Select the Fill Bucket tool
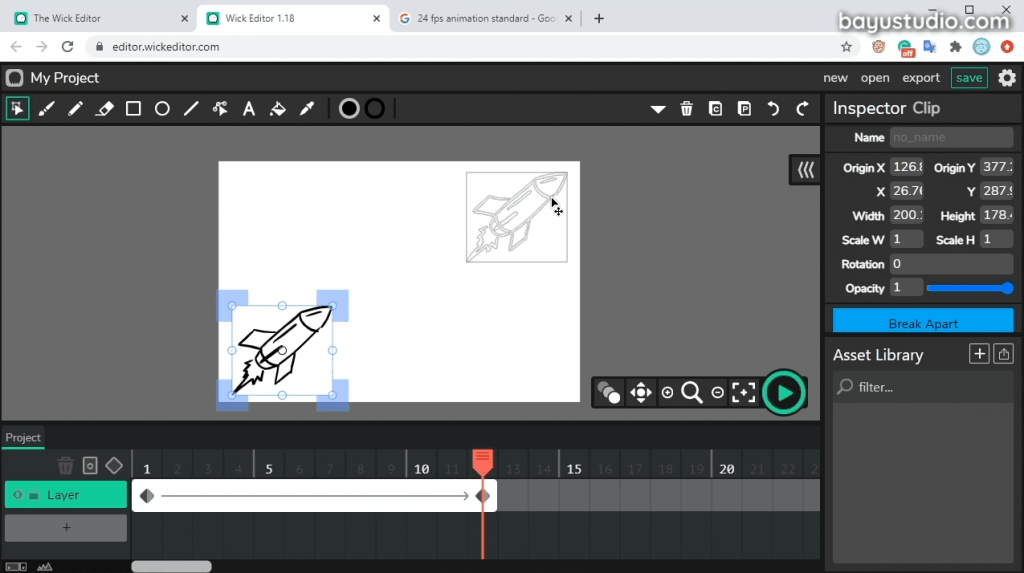Screen dimensions: 1024x573 (278, 108)
